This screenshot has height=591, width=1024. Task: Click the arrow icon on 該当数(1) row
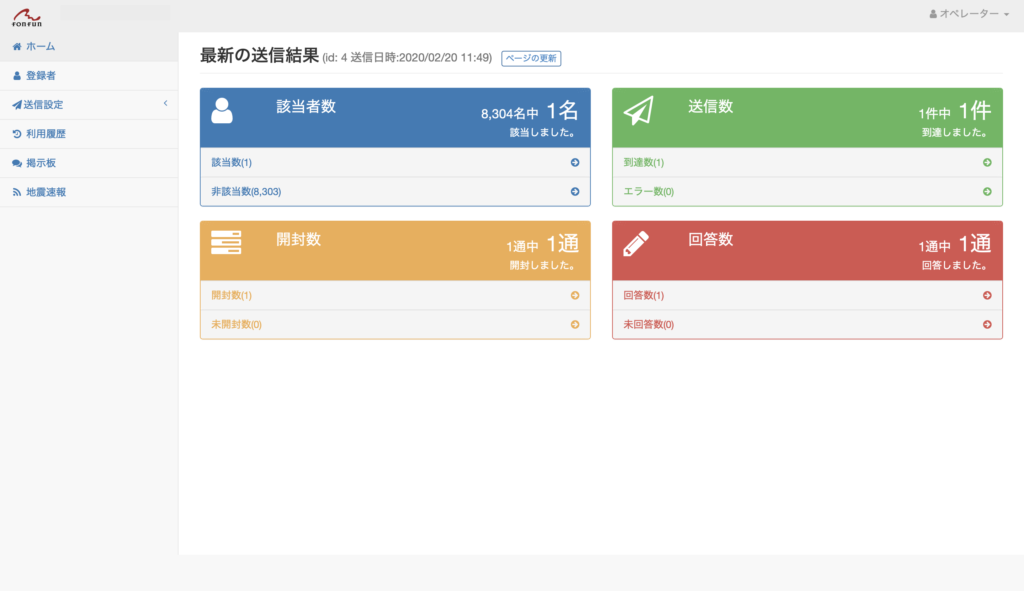pos(575,163)
